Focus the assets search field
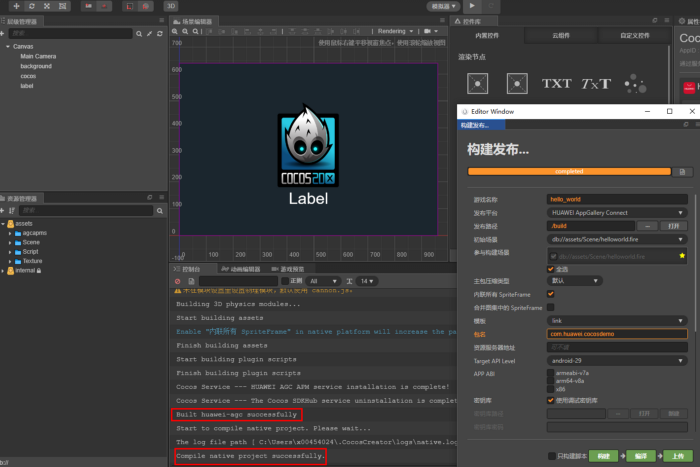The width and height of the screenshot is (700, 467). coord(86,211)
